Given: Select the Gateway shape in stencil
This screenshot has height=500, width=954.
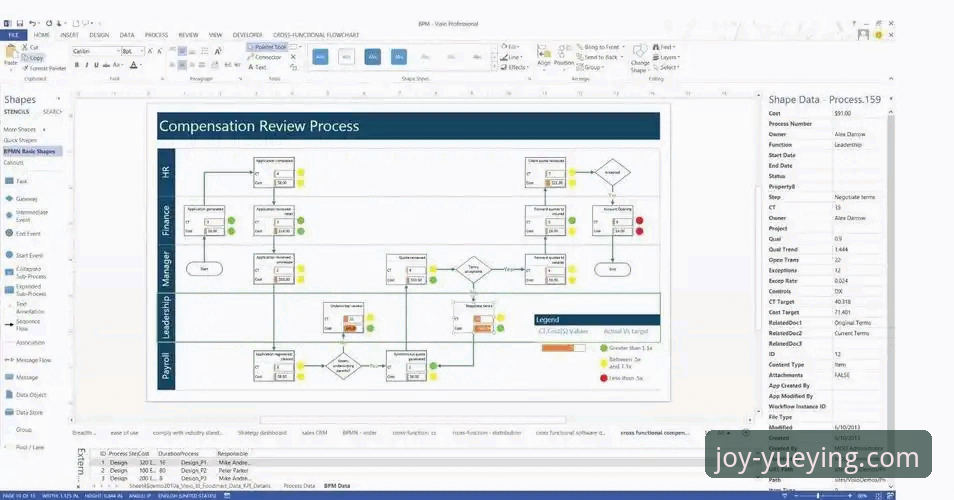Looking at the screenshot, I should point(21,199).
